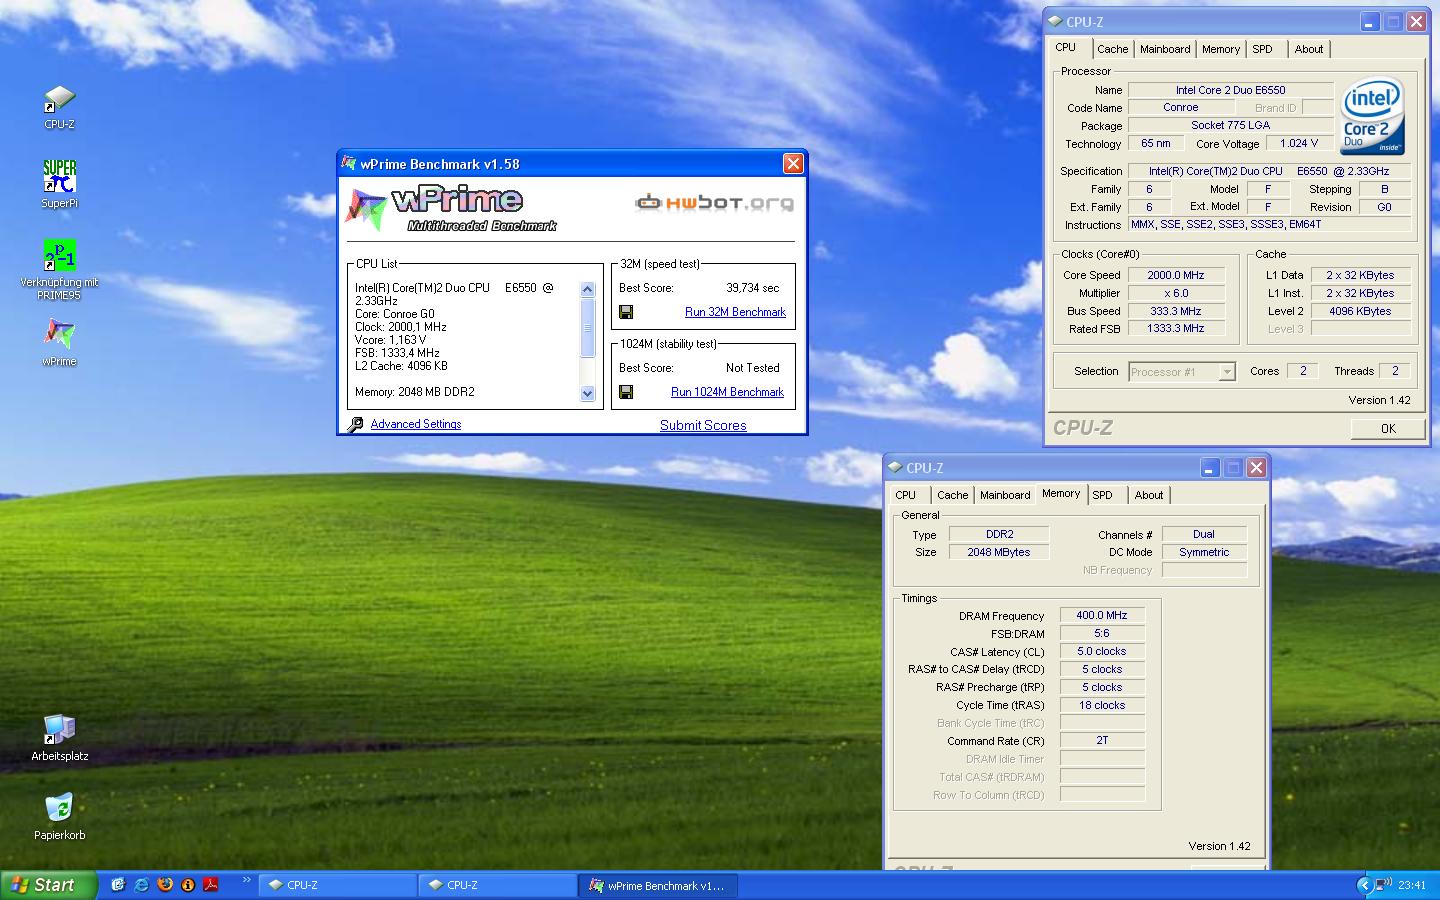The height and width of the screenshot is (900, 1440).
Task: Click the orange info icon in quick launch
Action: pyautogui.click(x=188, y=885)
